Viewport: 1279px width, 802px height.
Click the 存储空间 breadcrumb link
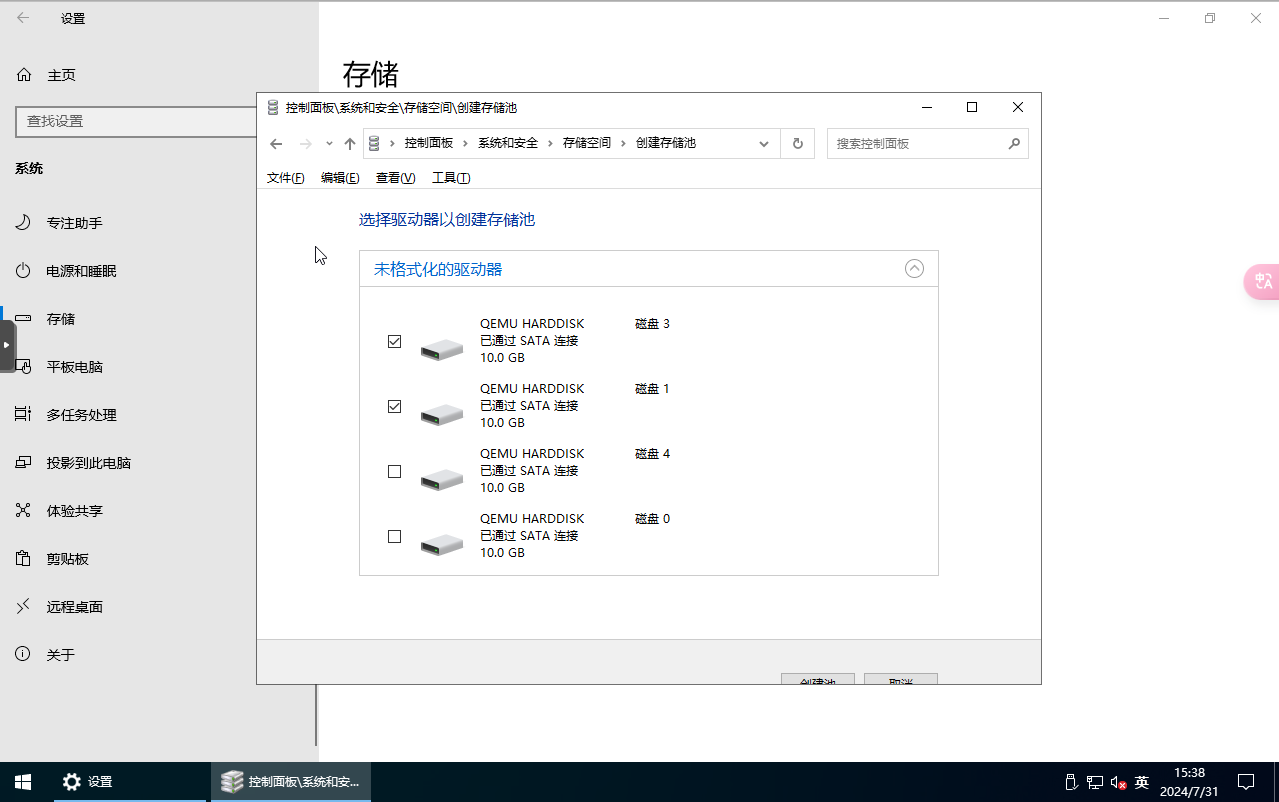pyautogui.click(x=586, y=143)
